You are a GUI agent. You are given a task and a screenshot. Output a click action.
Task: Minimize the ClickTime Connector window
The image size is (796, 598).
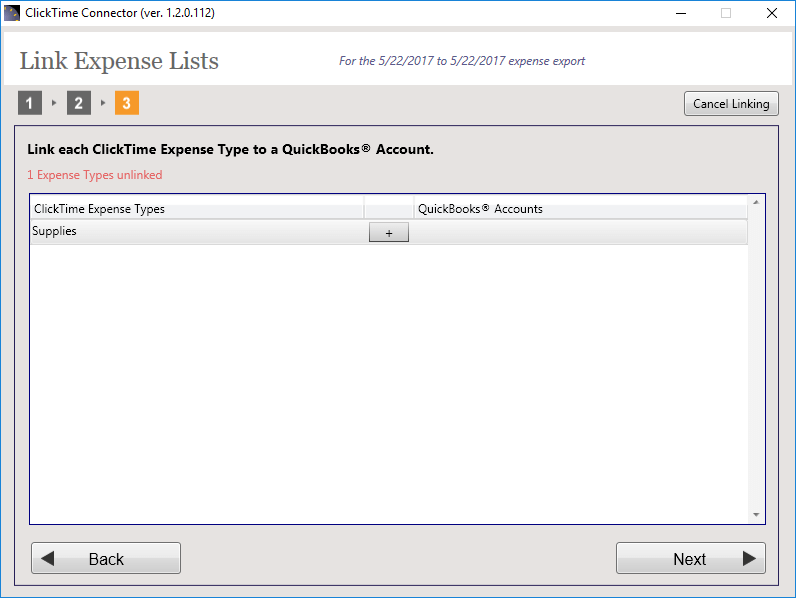click(681, 13)
